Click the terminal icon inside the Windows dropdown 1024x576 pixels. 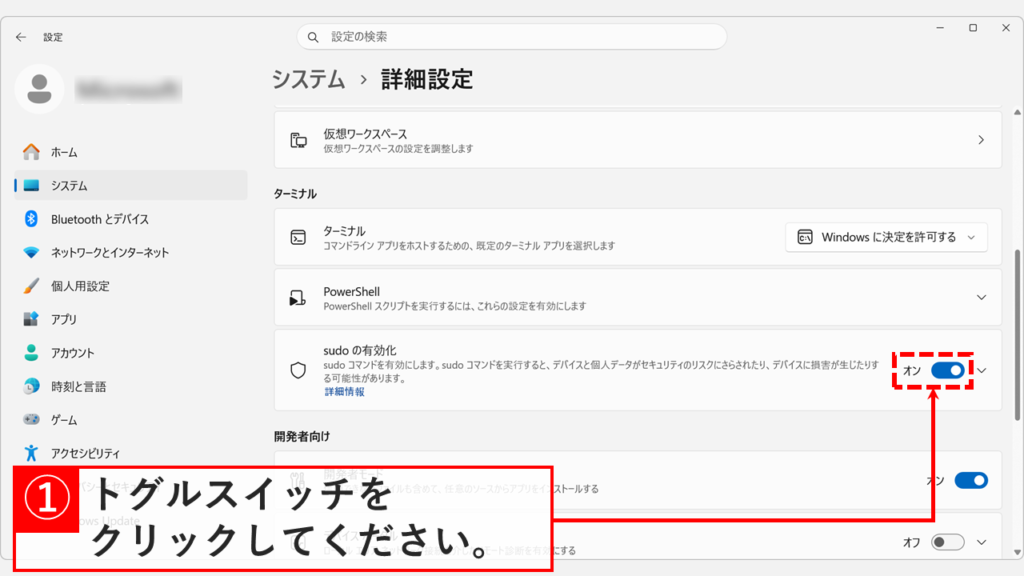click(x=805, y=237)
